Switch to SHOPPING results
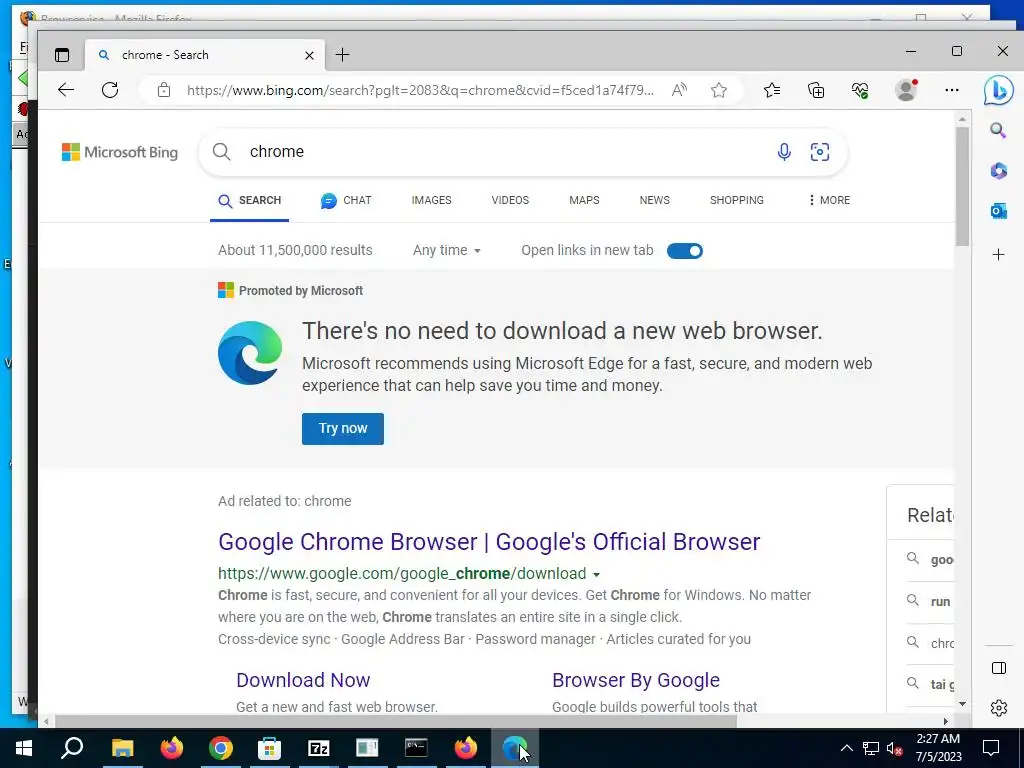 point(737,200)
